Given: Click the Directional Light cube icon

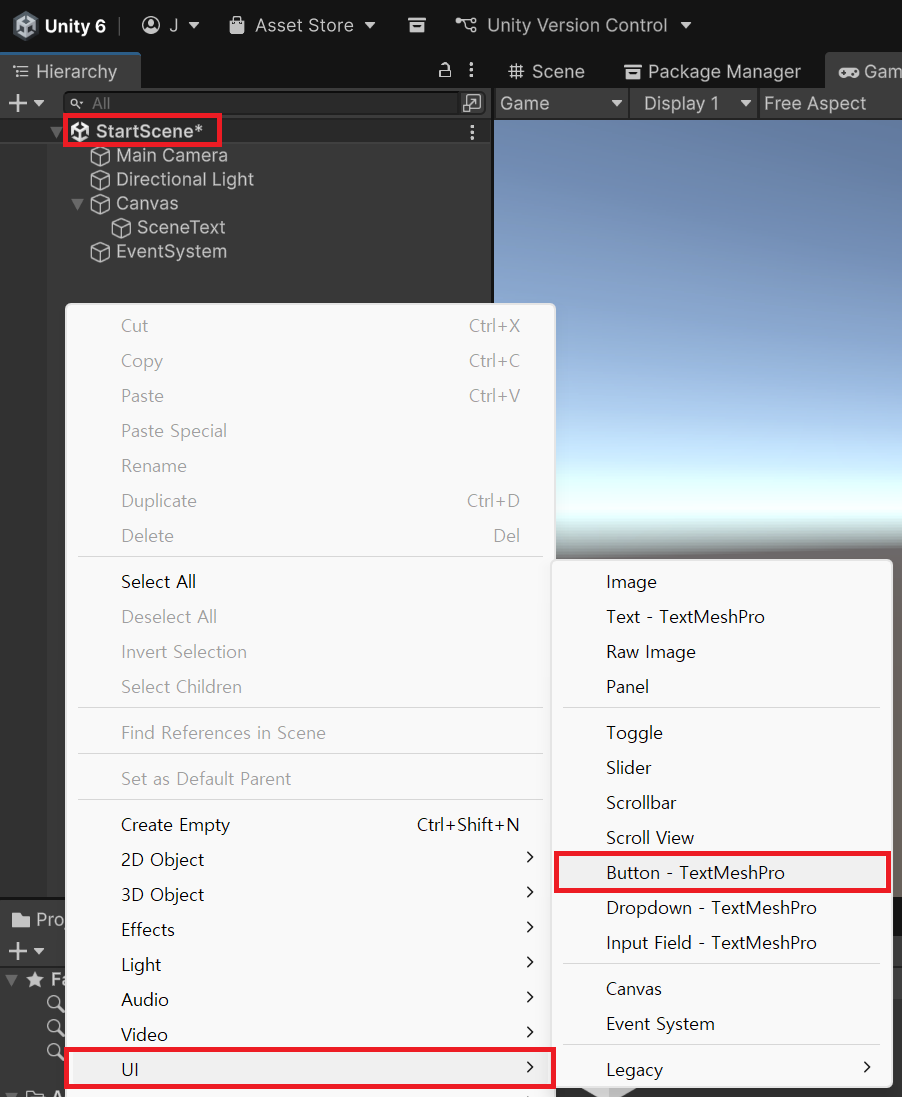Looking at the screenshot, I should pyautogui.click(x=100, y=180).
